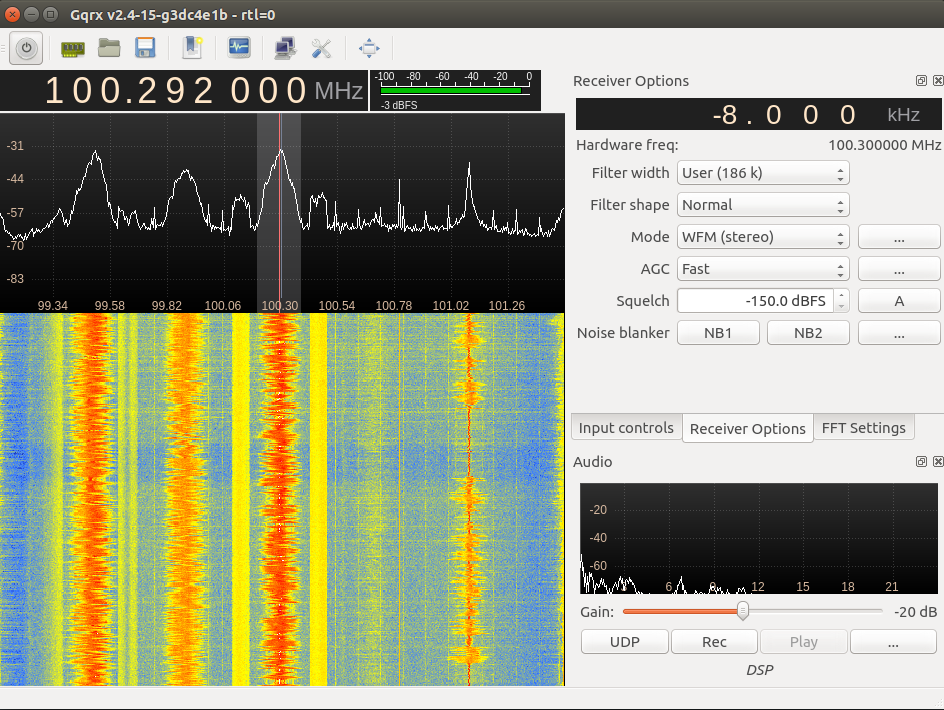944x710 pixels.
Task: Click the Hardware freq 100.300000 MHz value
Action: click(884, 145)
